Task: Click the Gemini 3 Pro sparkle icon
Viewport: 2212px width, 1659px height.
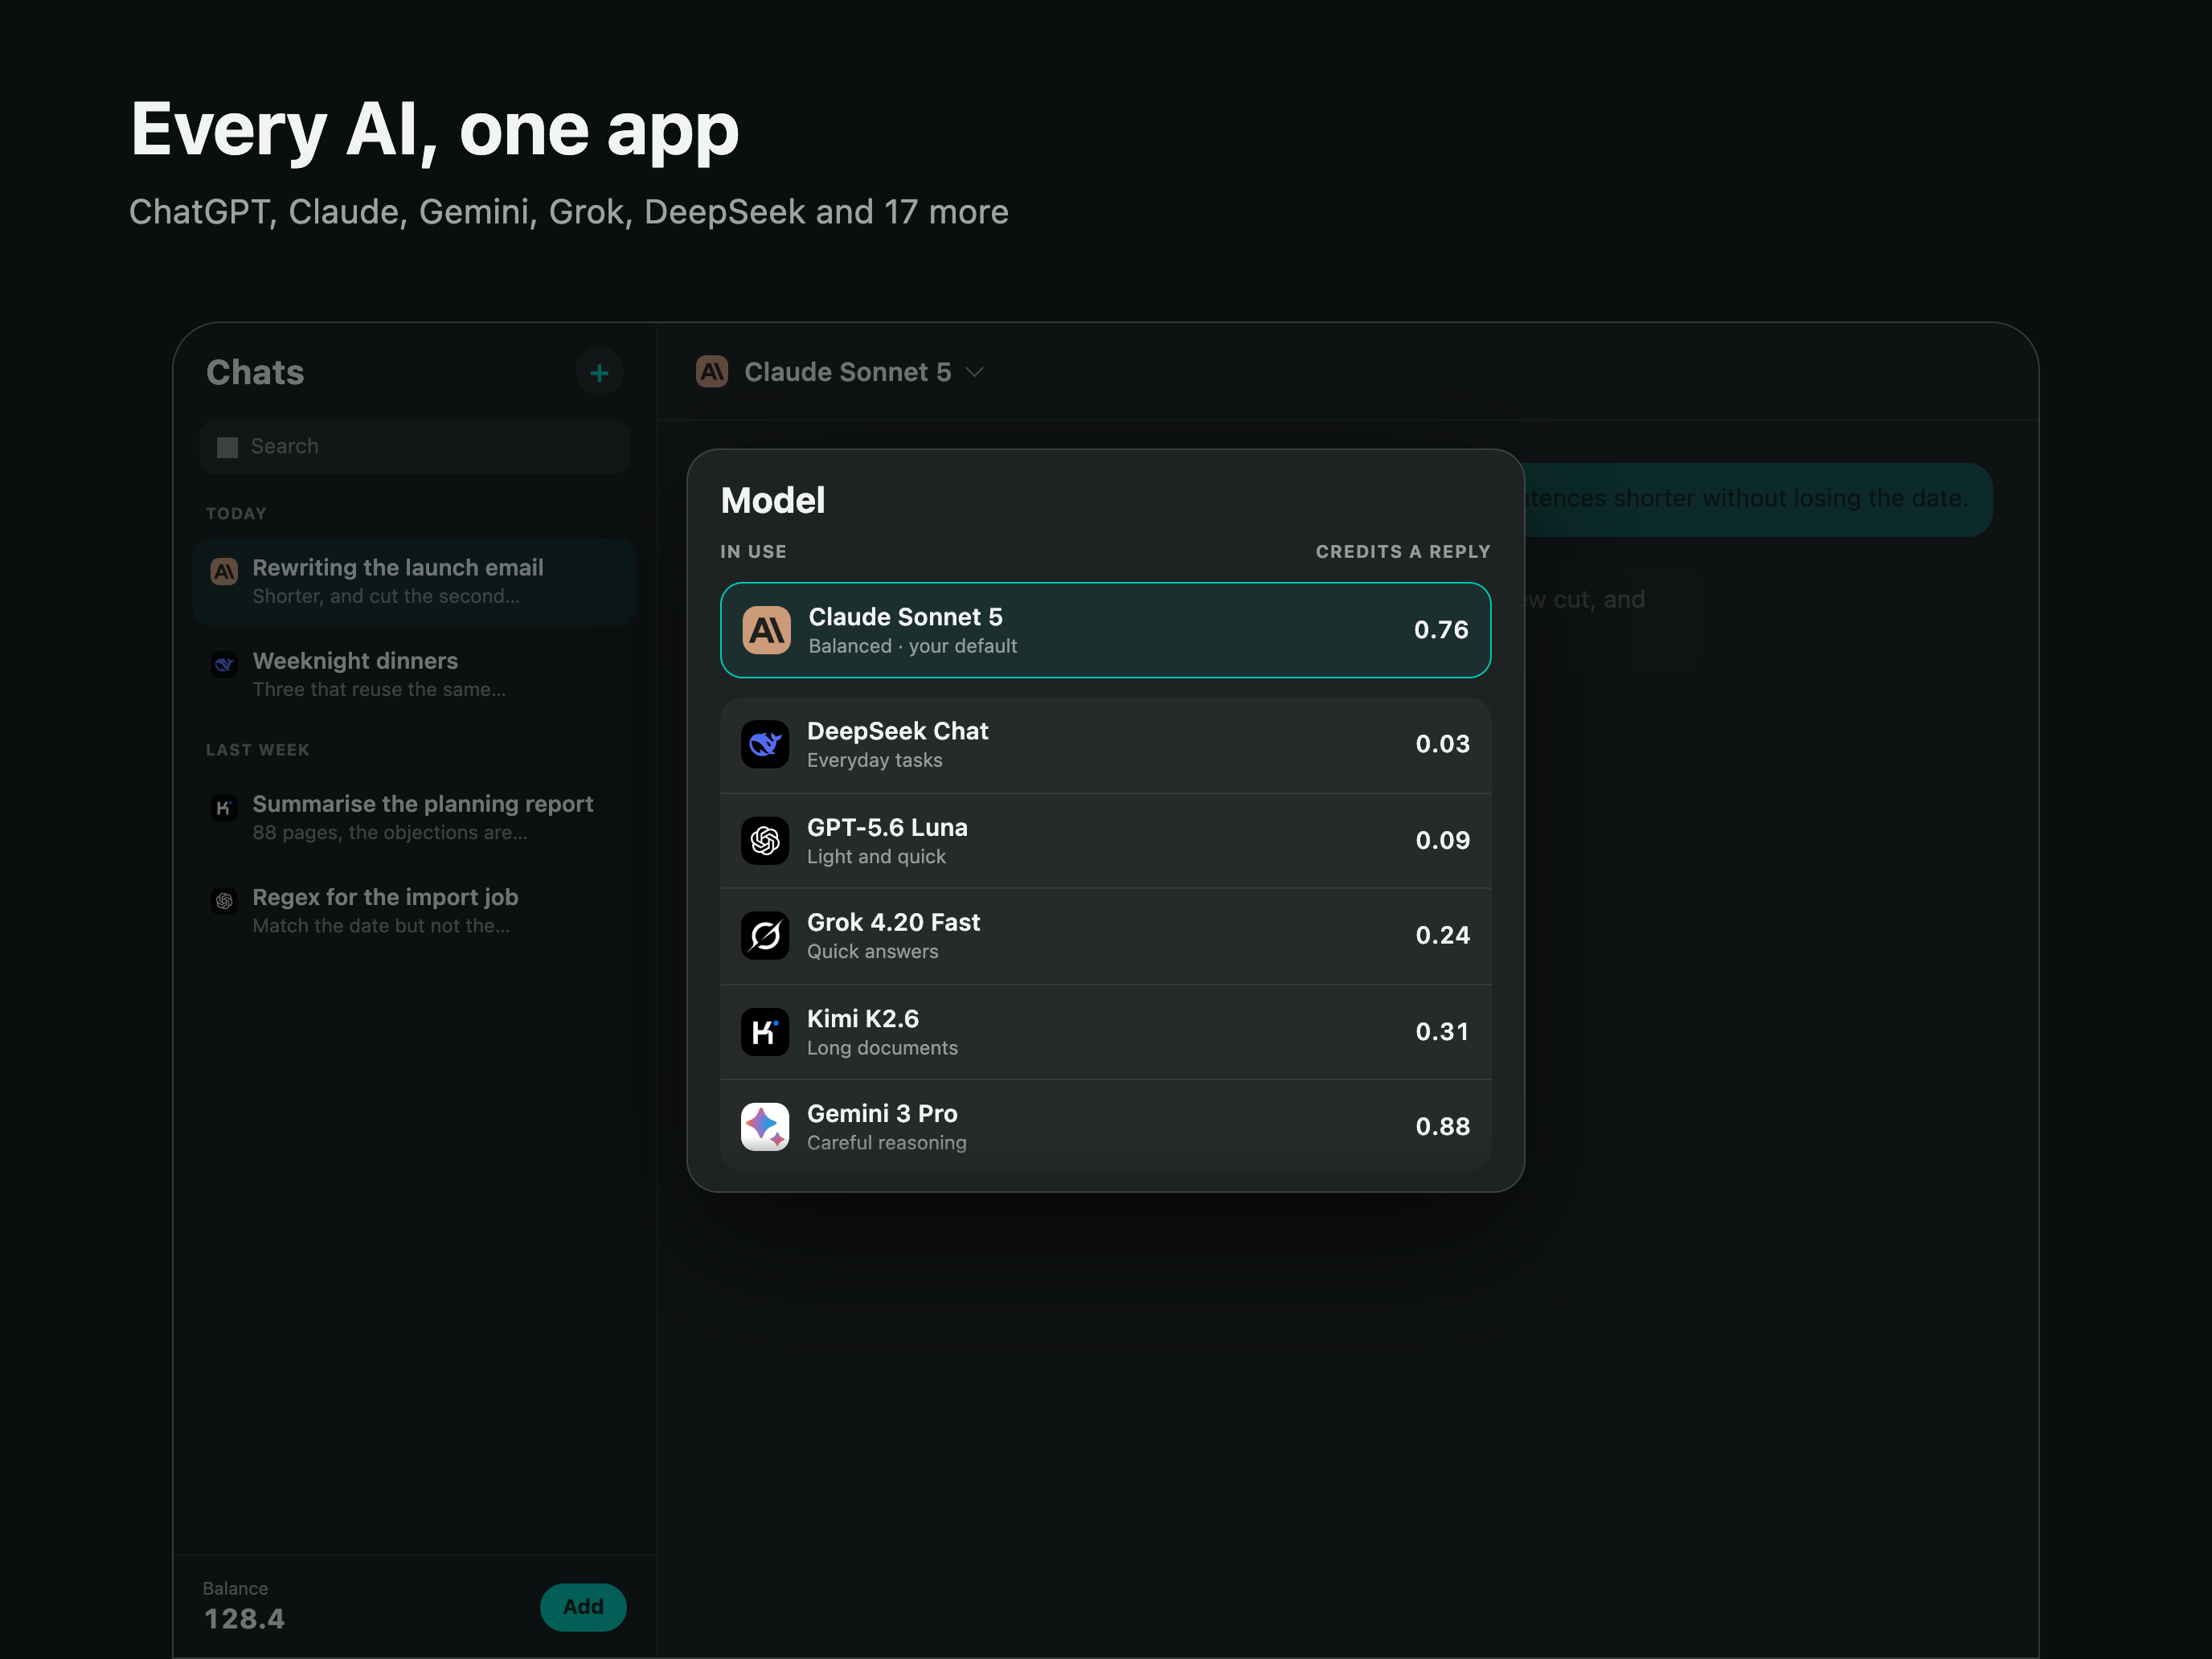Action: click(x=765, y=1126)
